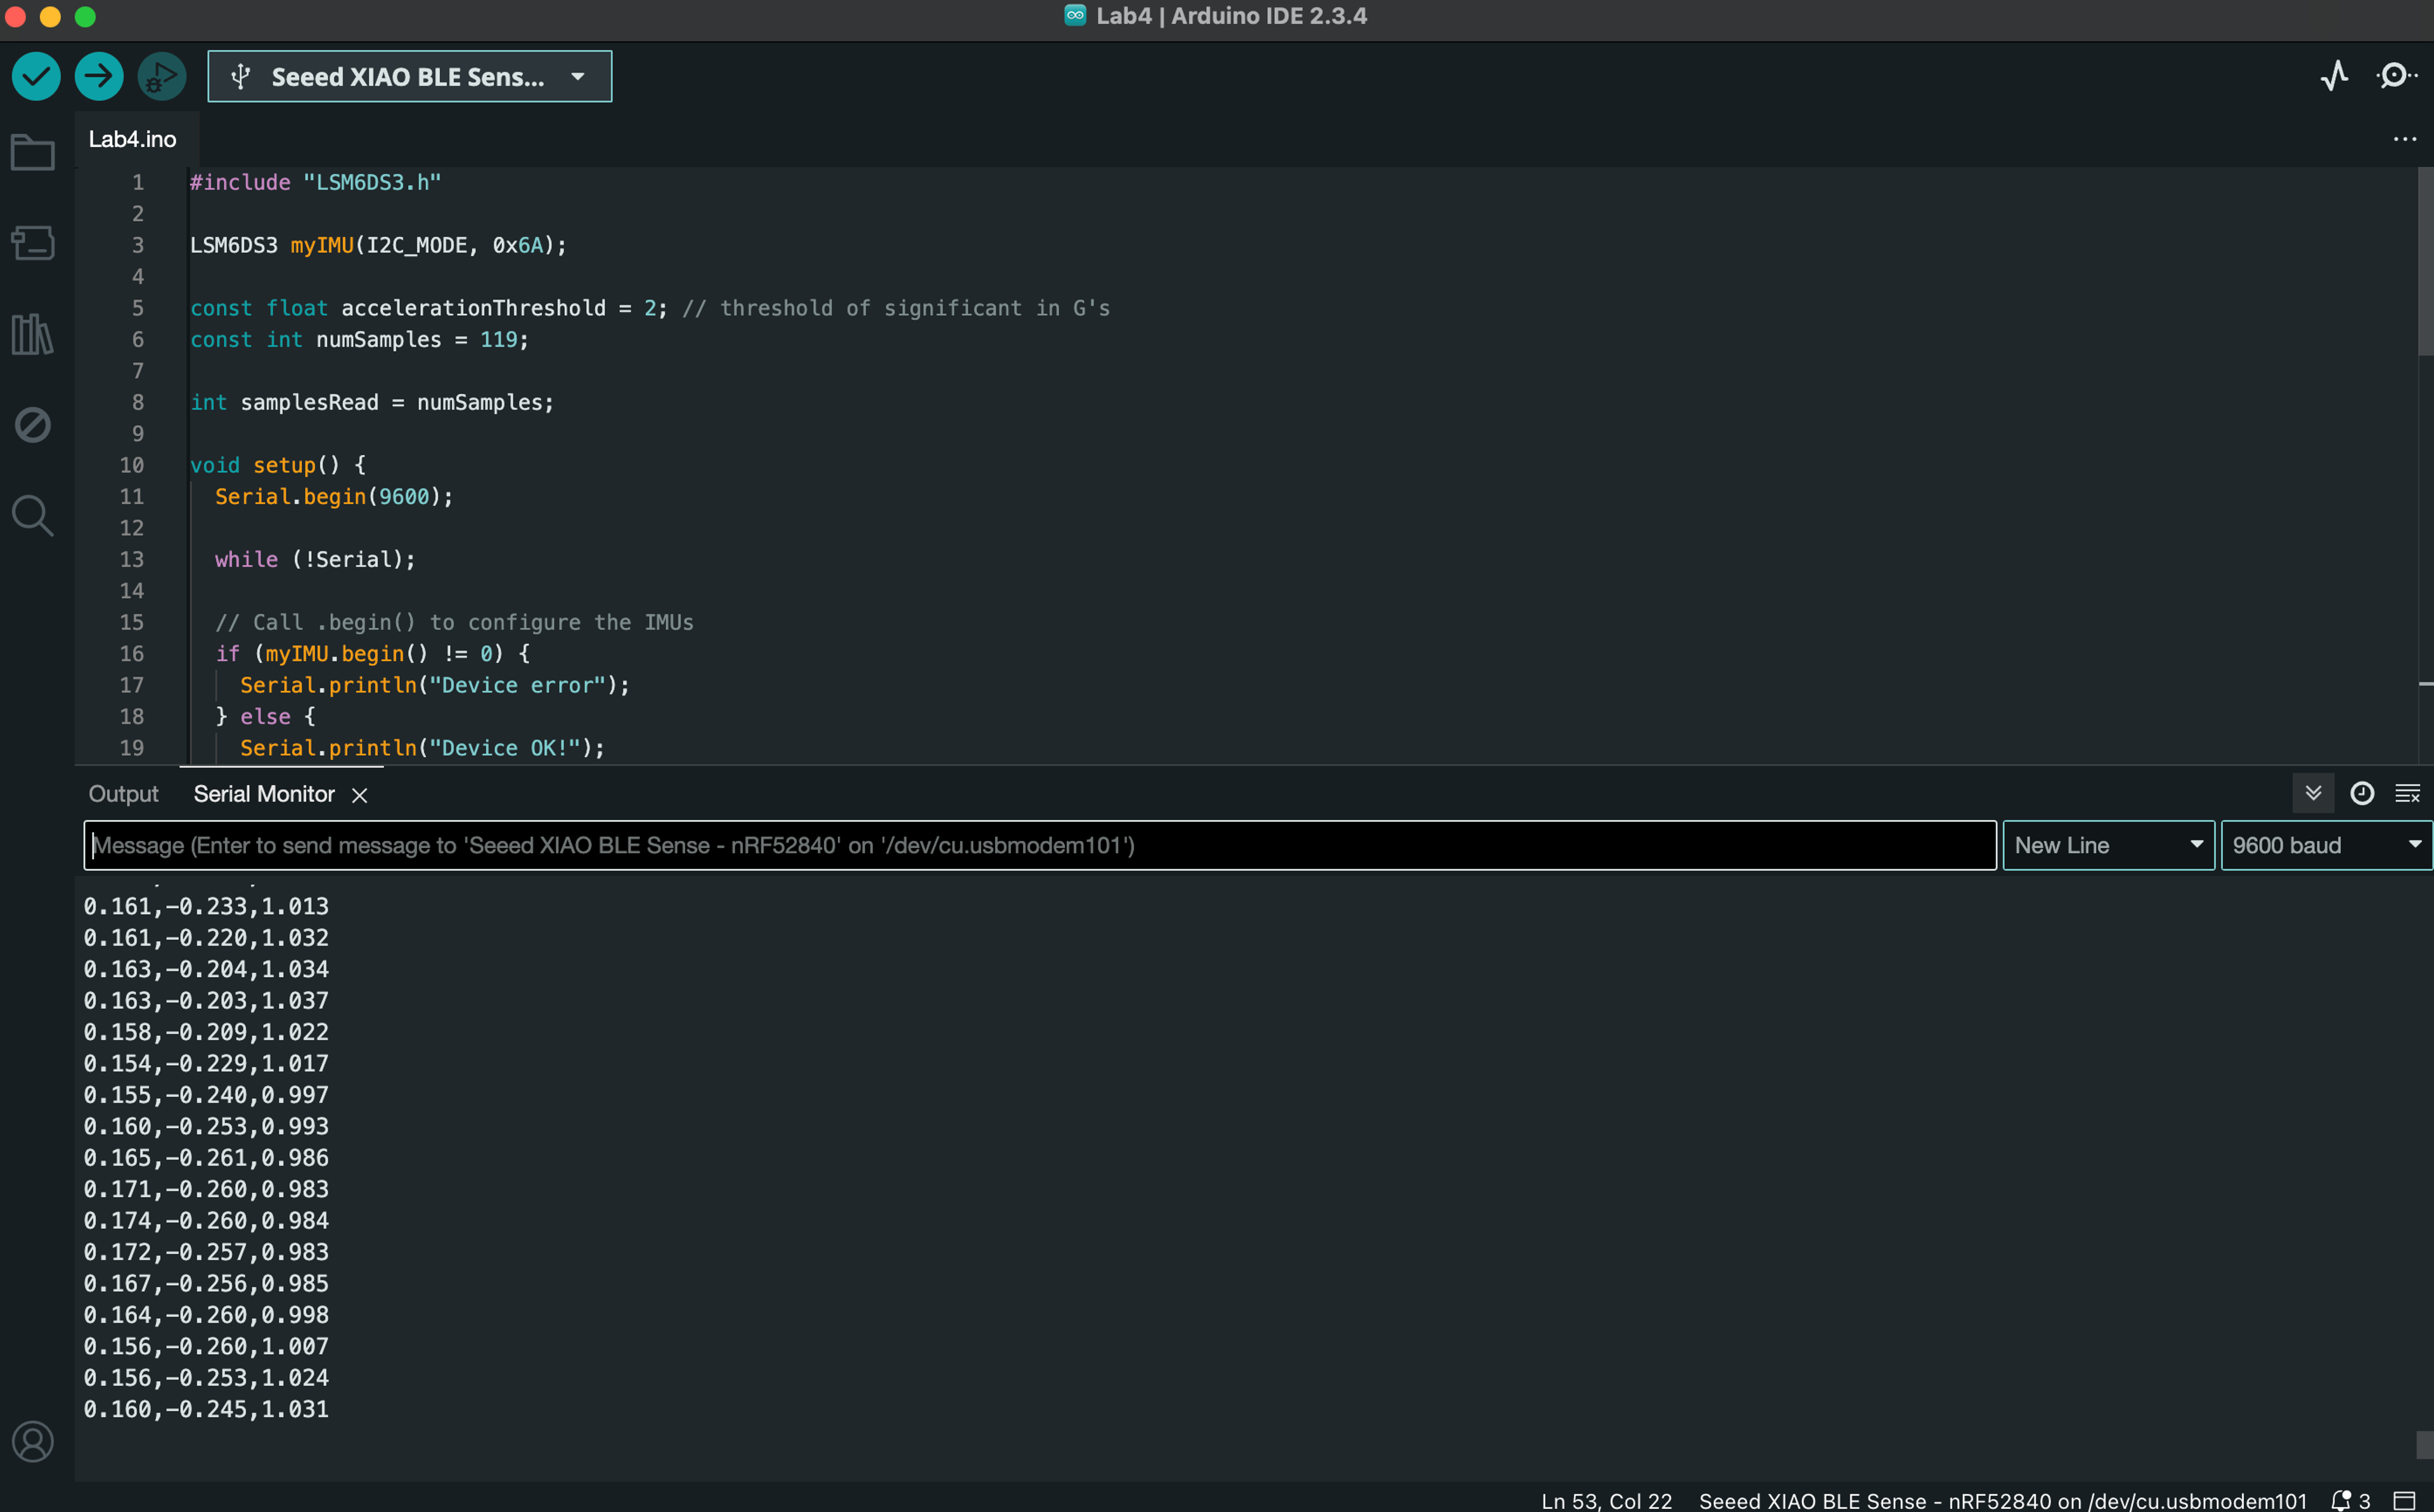Click the serial message input field
2434x1512 pixels.
(1040, 845)
